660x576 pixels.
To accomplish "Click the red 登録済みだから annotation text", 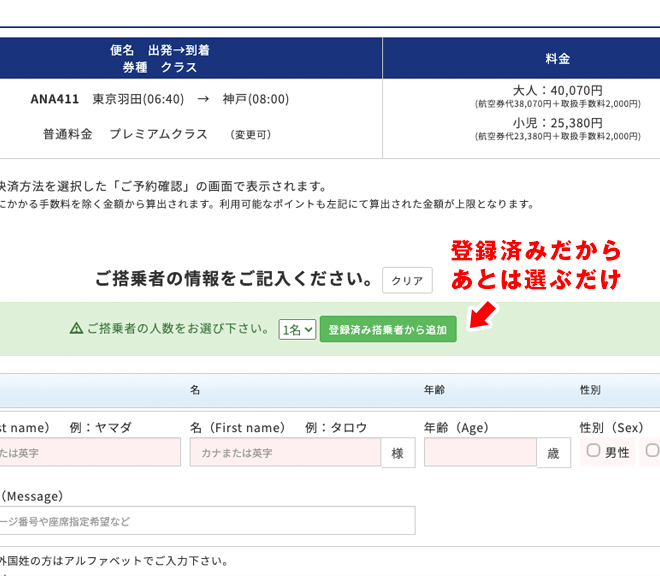I will point(536,250).
